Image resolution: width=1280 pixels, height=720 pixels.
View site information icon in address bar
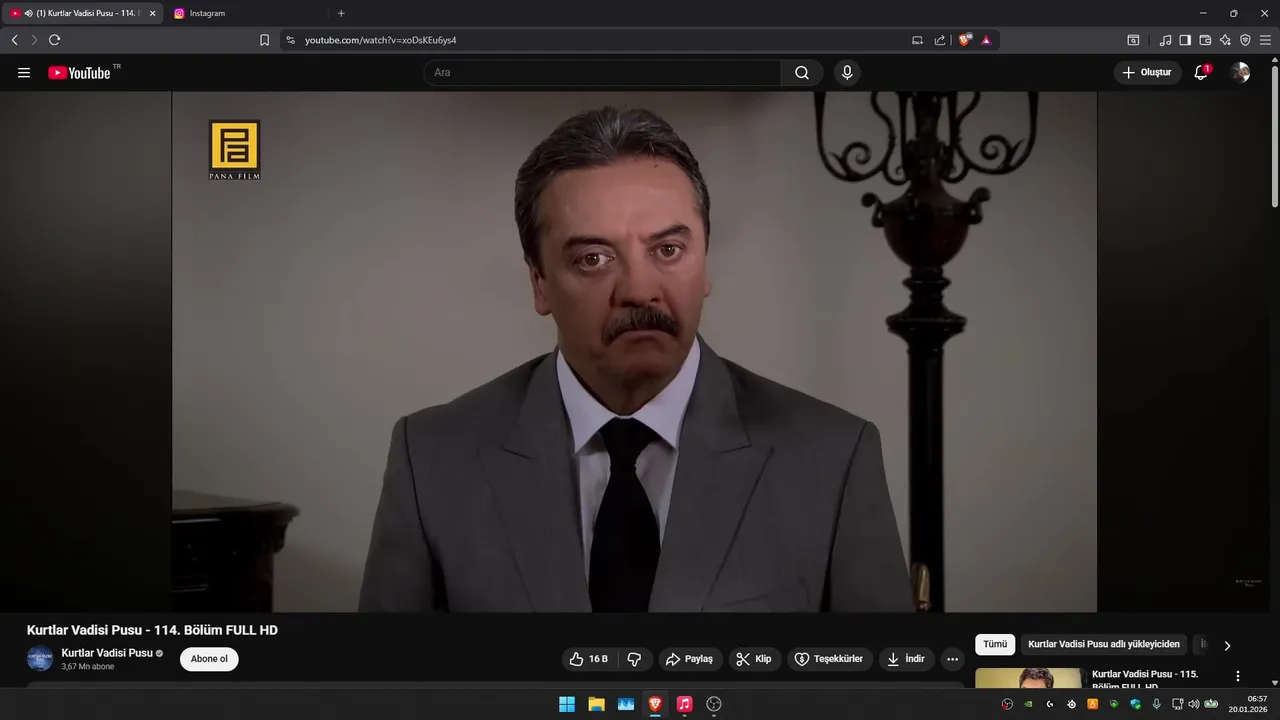pos(291,40)
